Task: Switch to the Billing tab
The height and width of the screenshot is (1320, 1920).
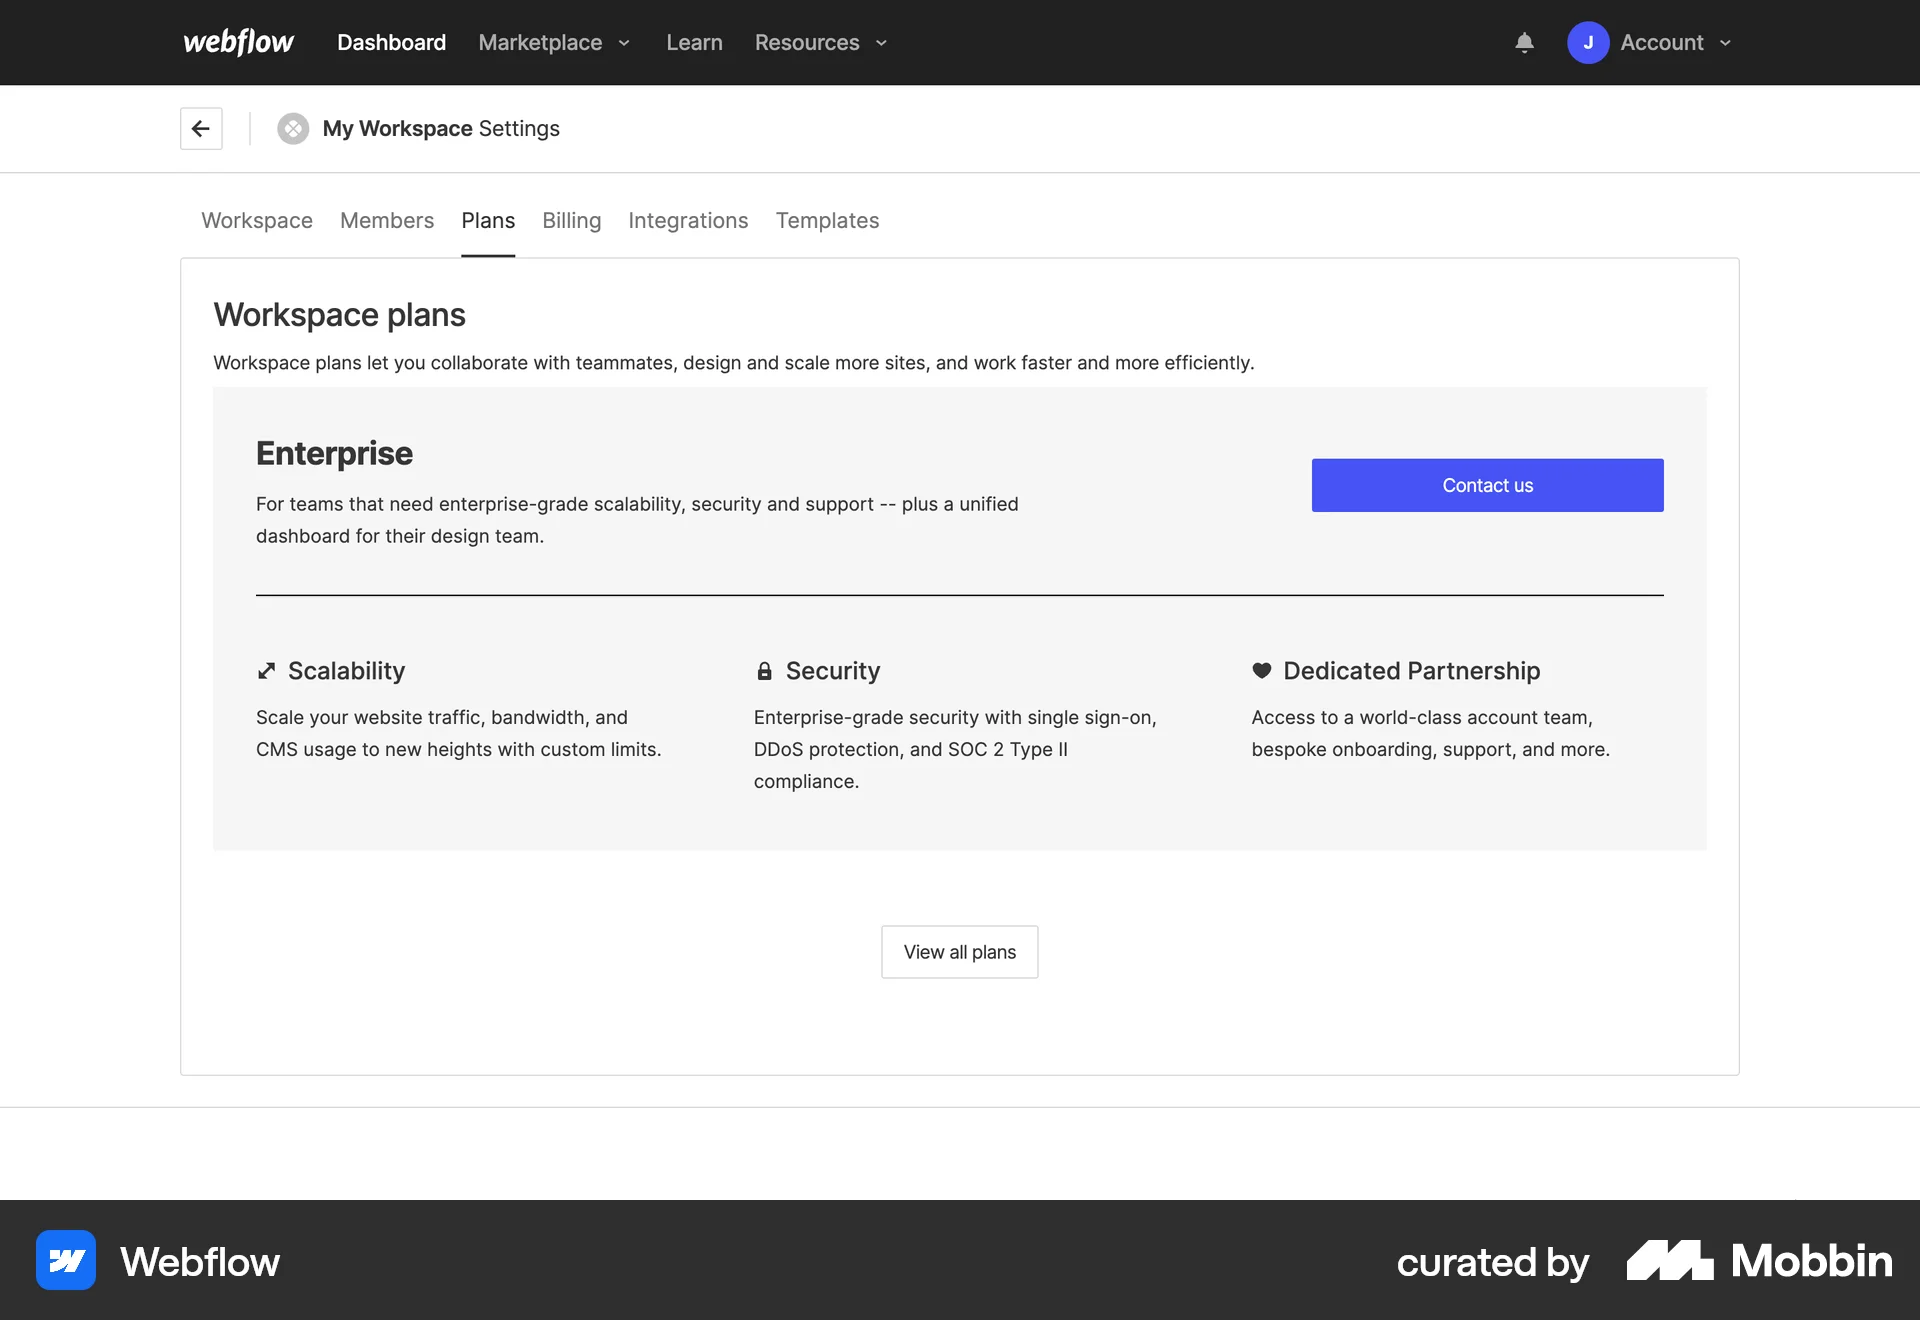Action: click(571, 220)
